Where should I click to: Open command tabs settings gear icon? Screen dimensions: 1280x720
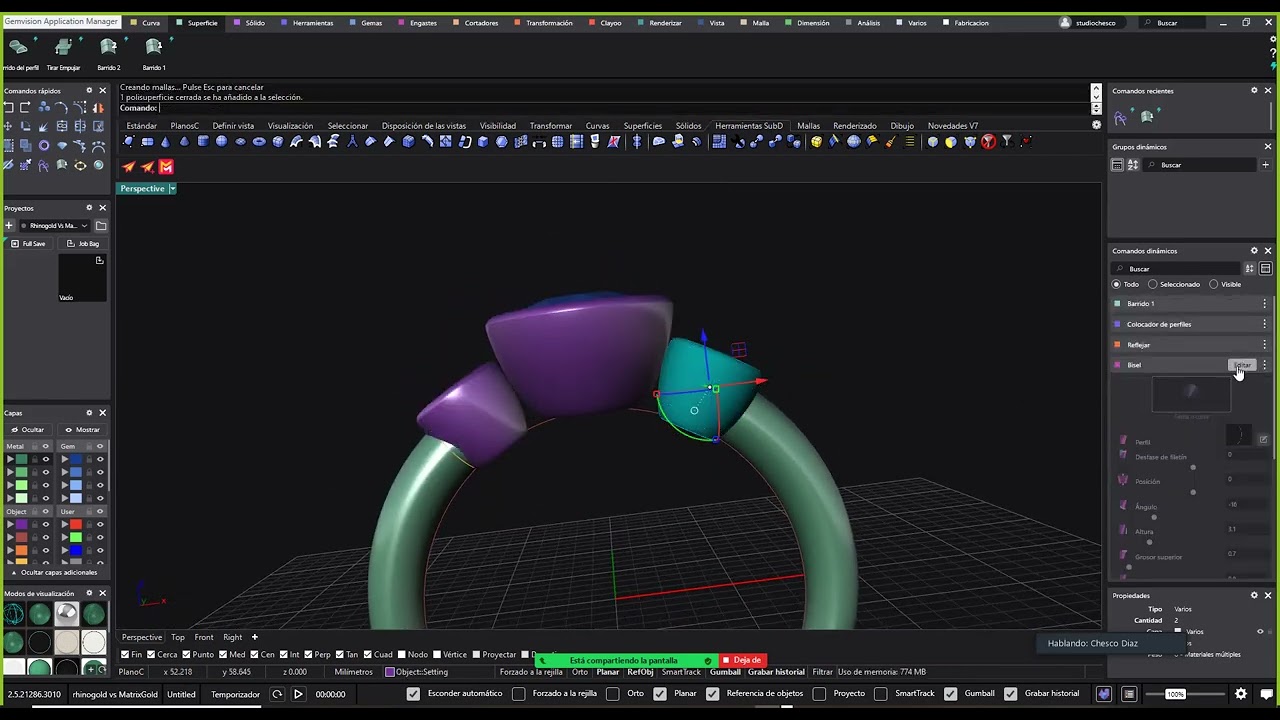click(x=1096, y=125)
